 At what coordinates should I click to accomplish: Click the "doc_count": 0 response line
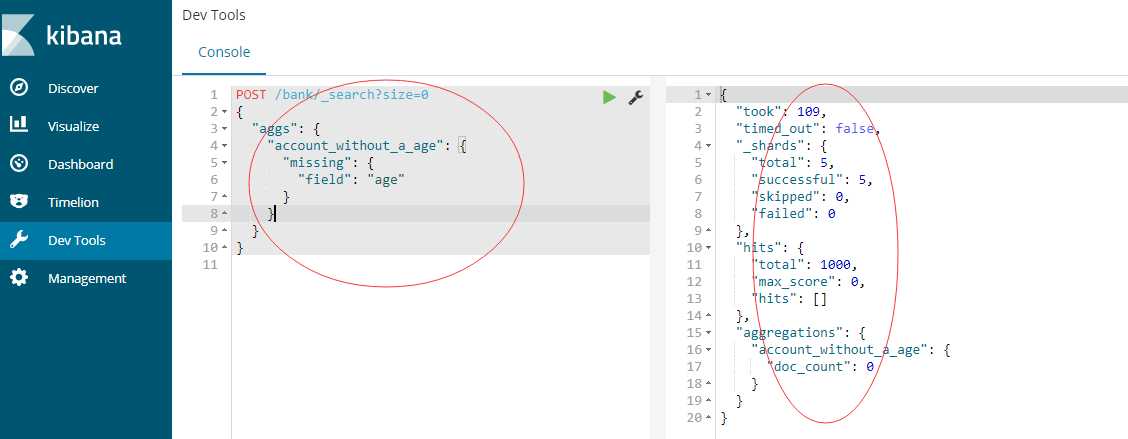pos(820,366)
